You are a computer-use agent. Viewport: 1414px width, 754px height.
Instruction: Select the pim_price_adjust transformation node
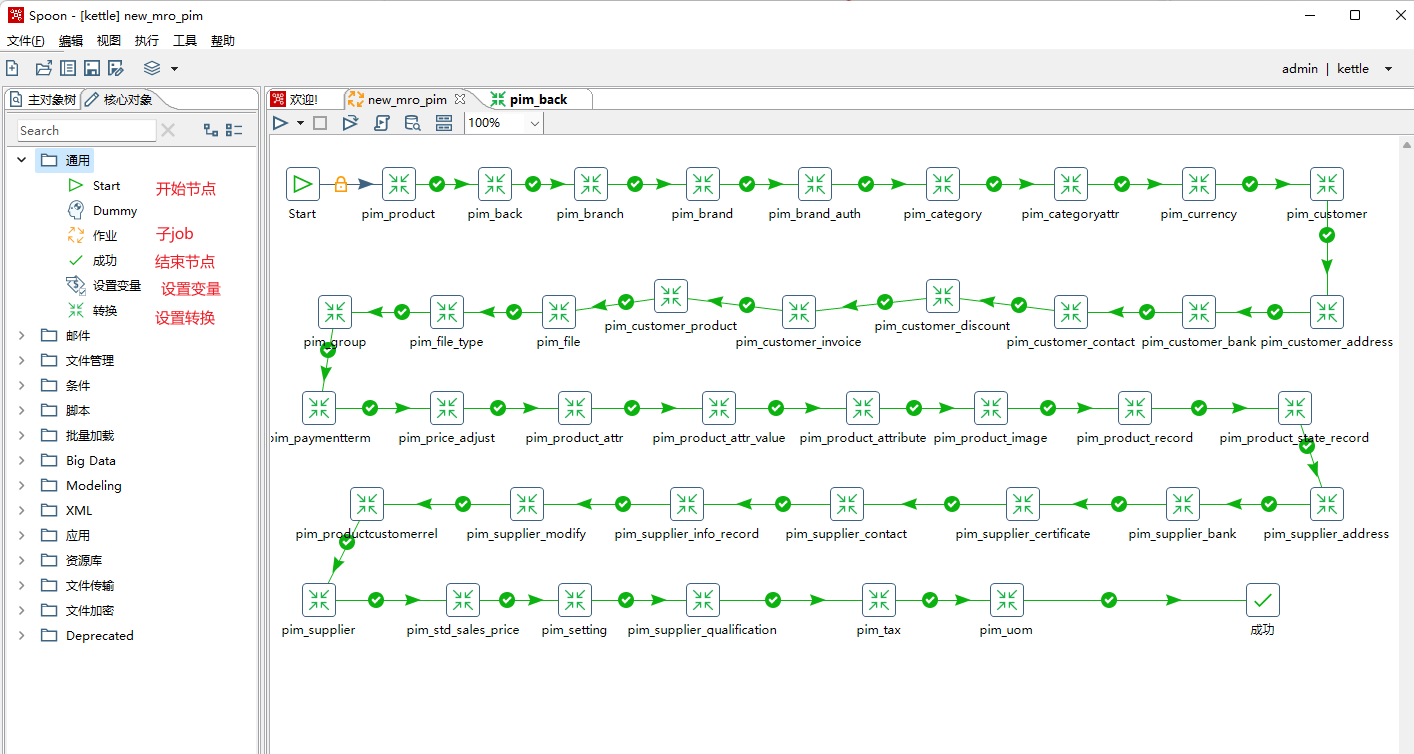click(446, 408)
